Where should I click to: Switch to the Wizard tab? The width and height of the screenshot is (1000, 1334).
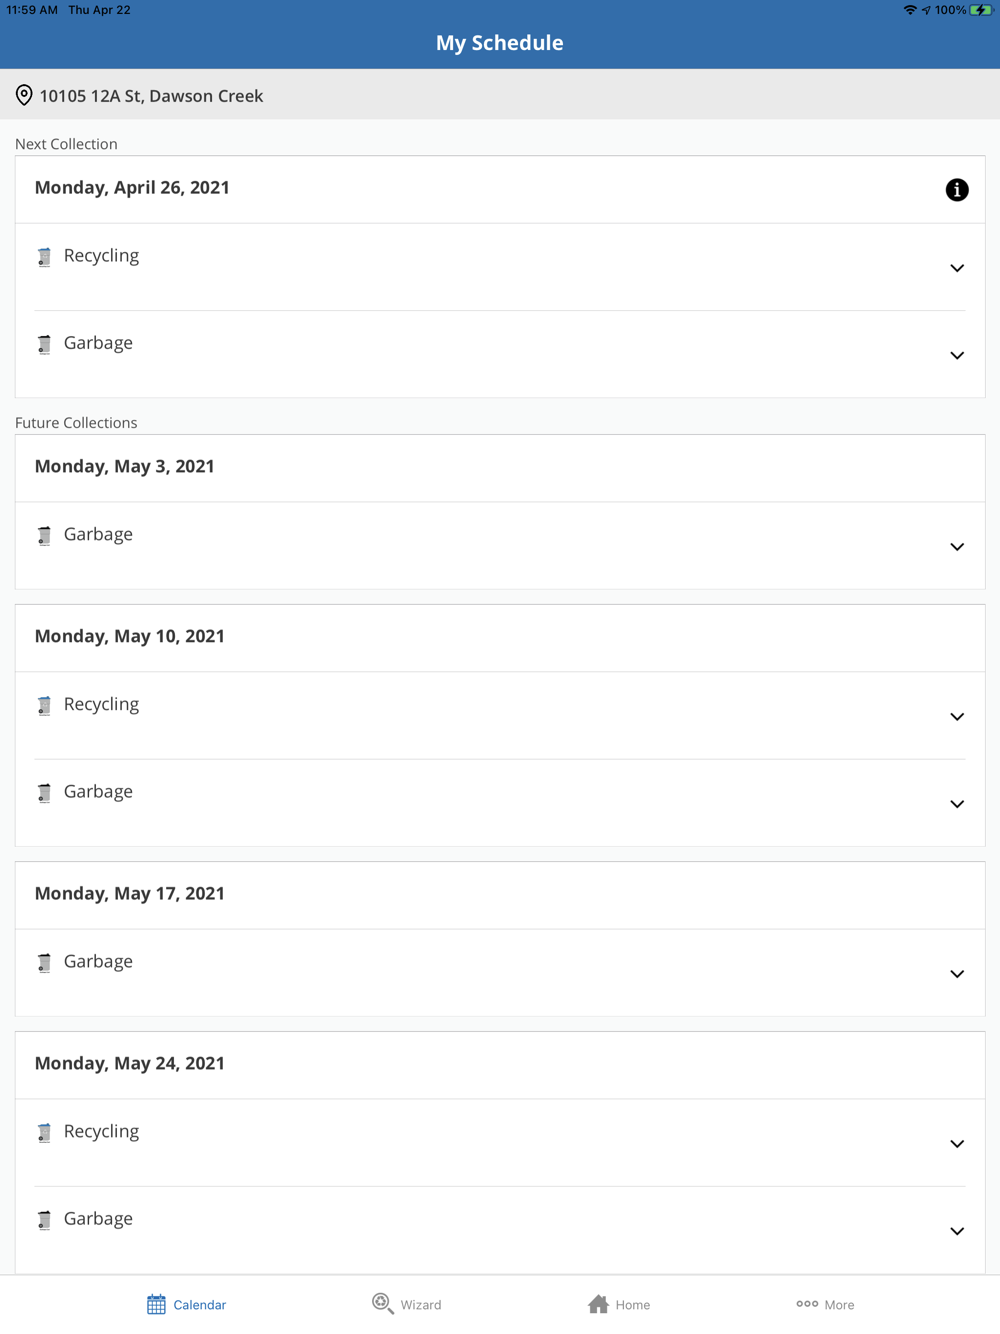tap(407, 1304)
